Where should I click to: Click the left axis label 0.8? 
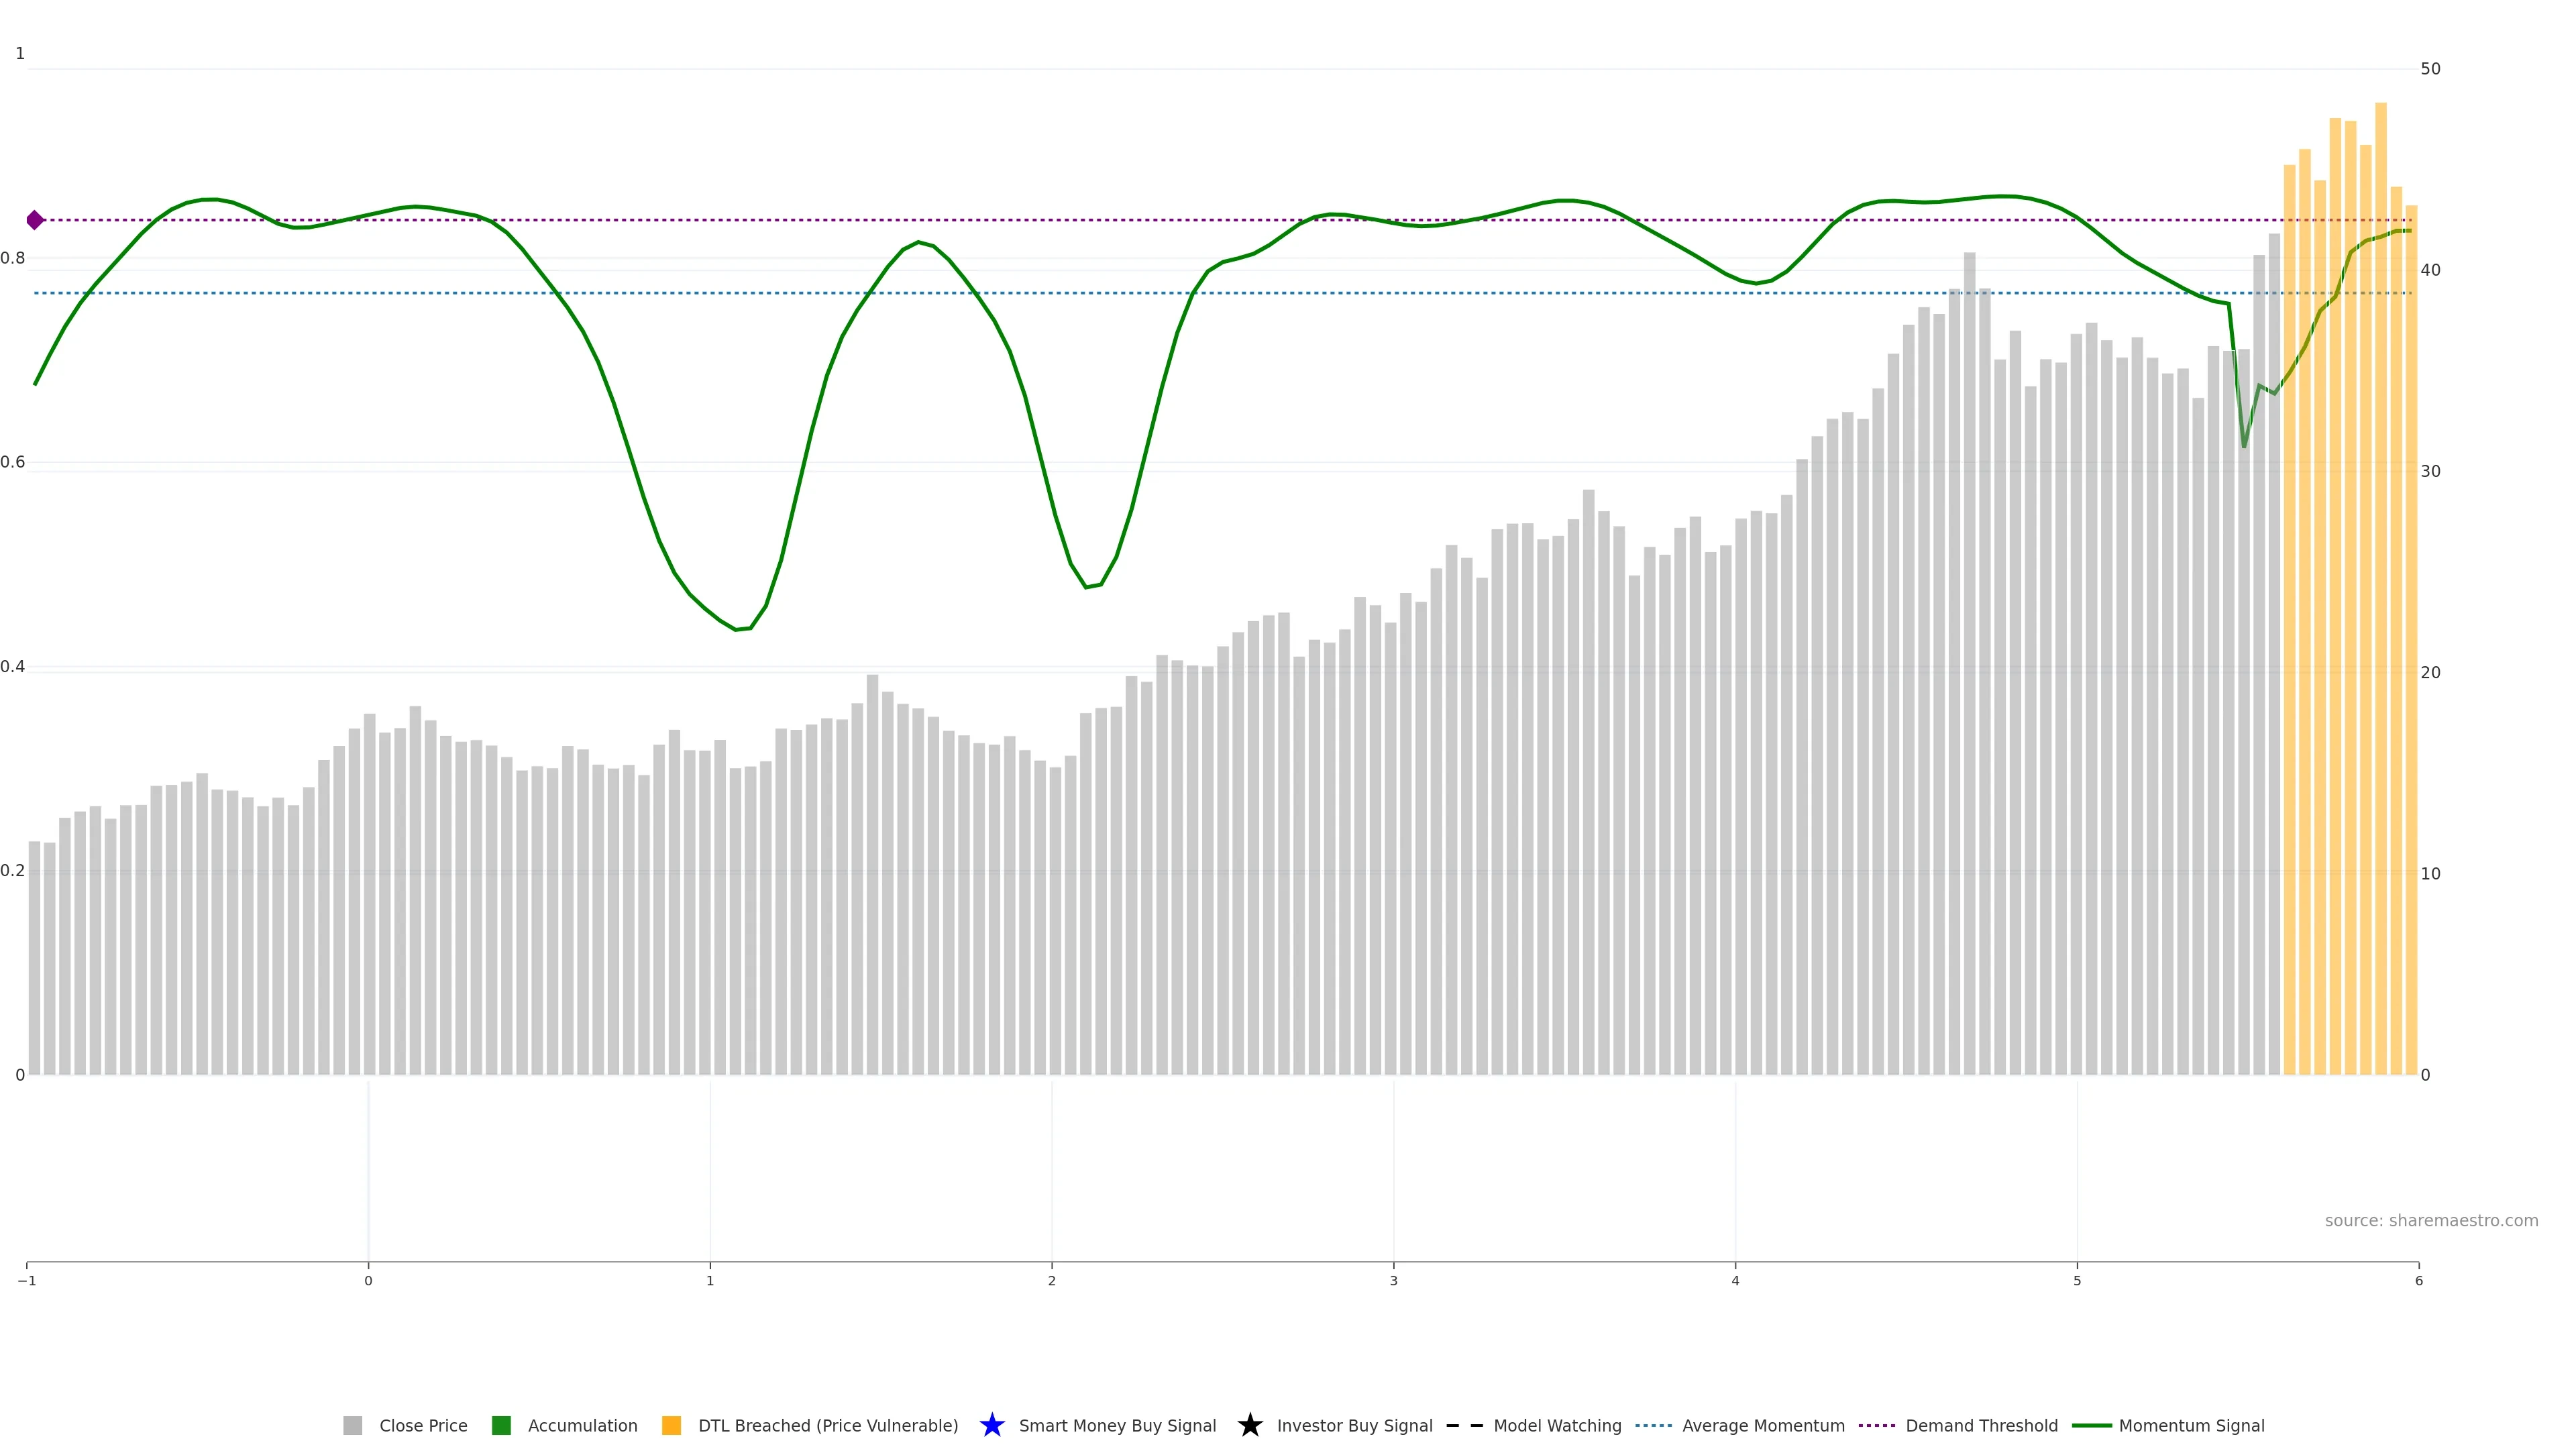click(x=13, y=258)
